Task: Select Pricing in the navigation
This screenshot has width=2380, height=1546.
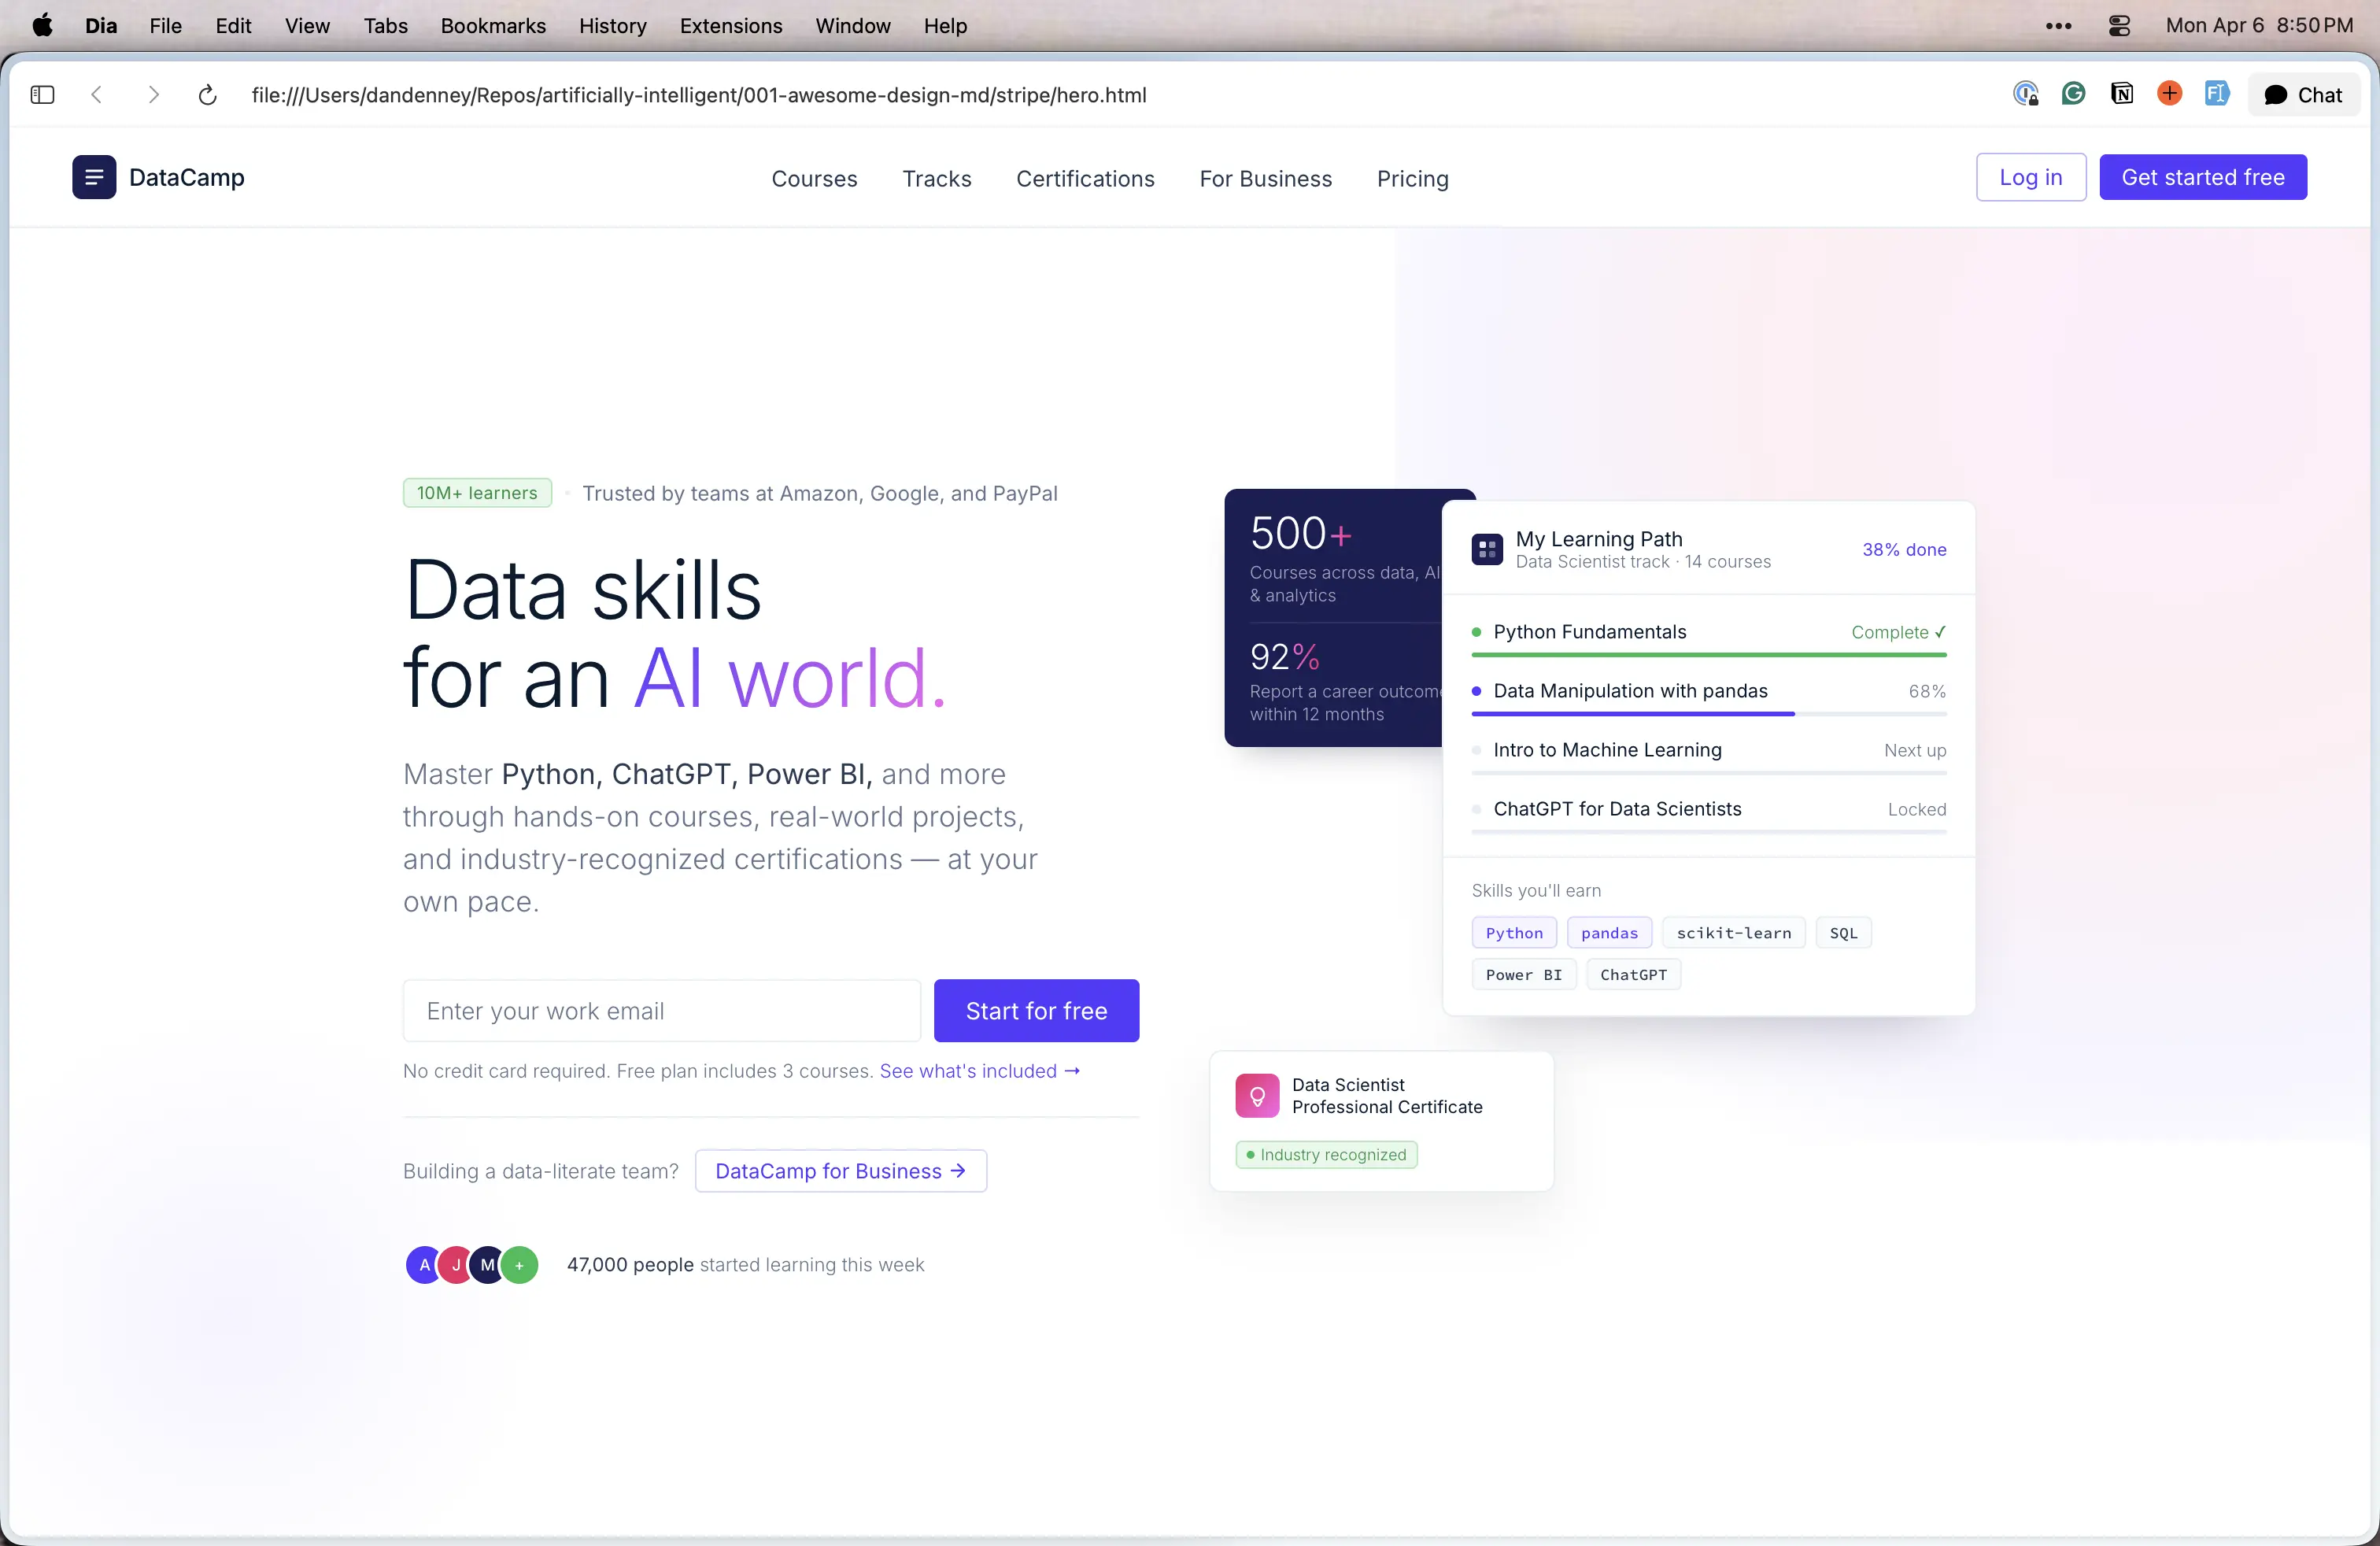Action: 1412,179
